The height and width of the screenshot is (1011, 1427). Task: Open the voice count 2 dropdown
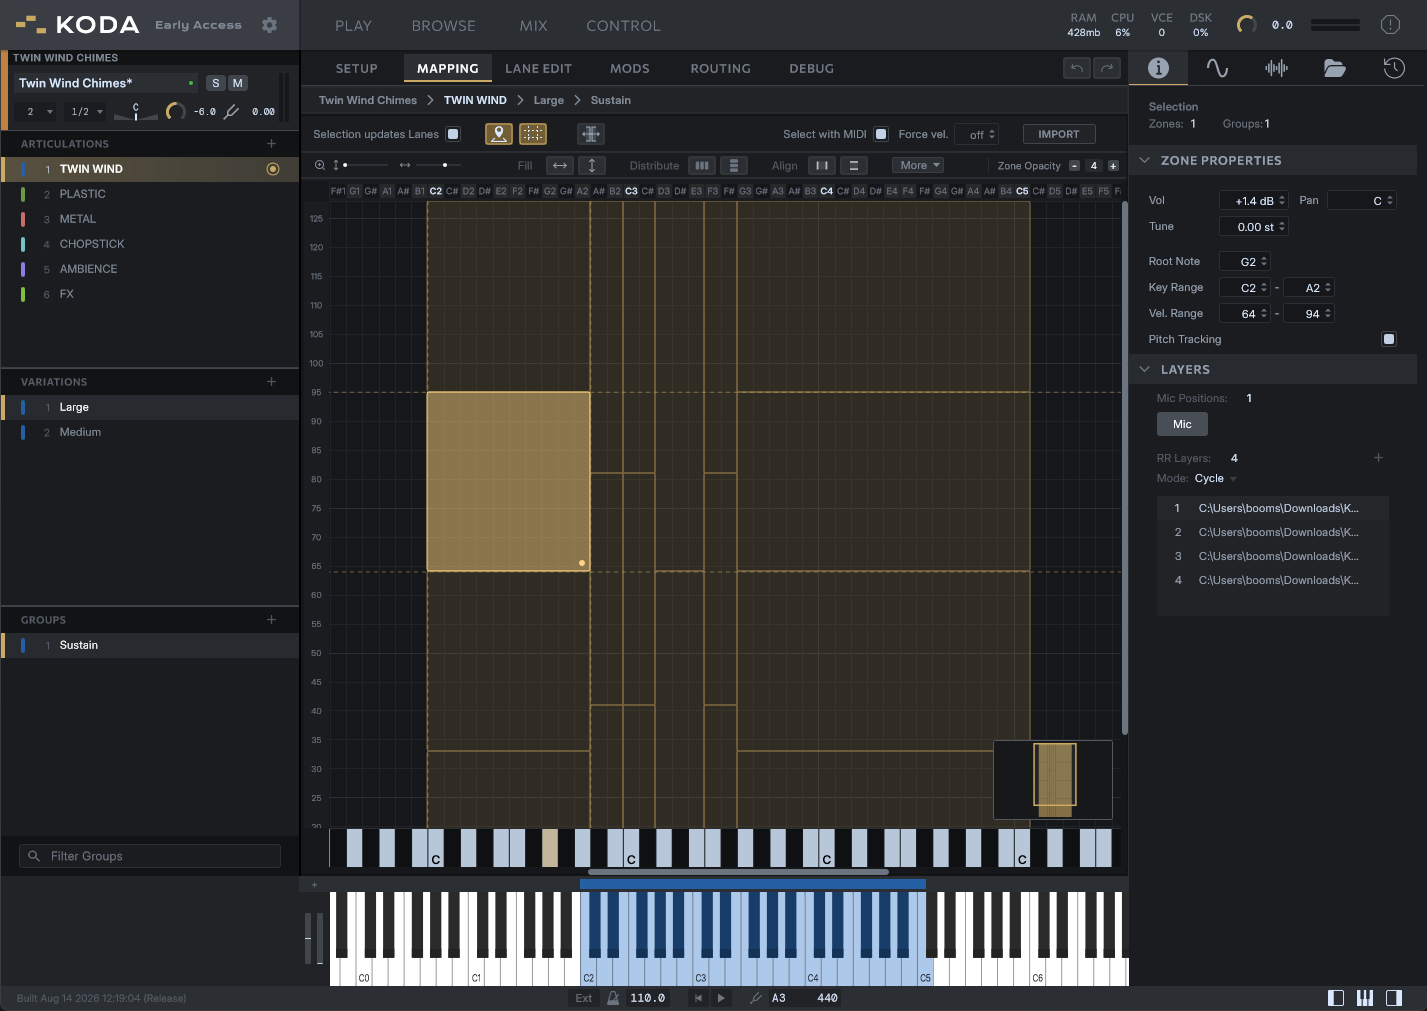[38, 112]
